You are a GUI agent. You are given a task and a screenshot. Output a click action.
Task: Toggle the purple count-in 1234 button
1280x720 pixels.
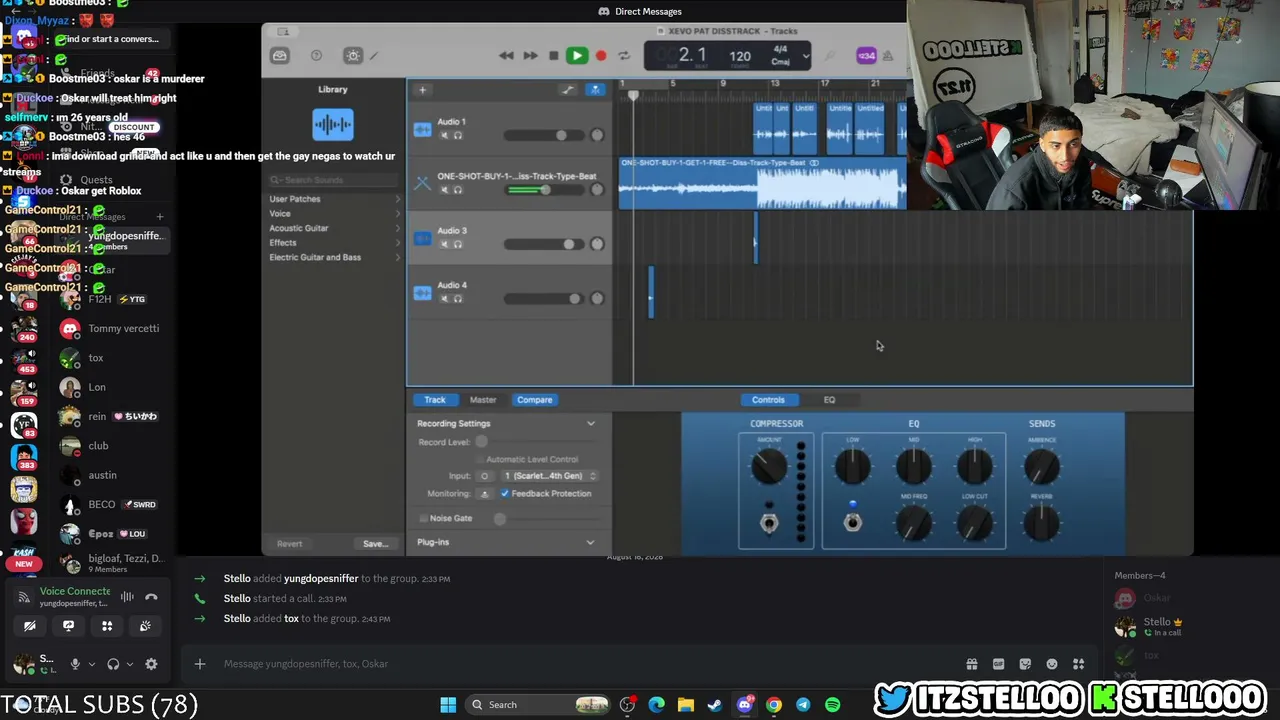coord(867,56)
